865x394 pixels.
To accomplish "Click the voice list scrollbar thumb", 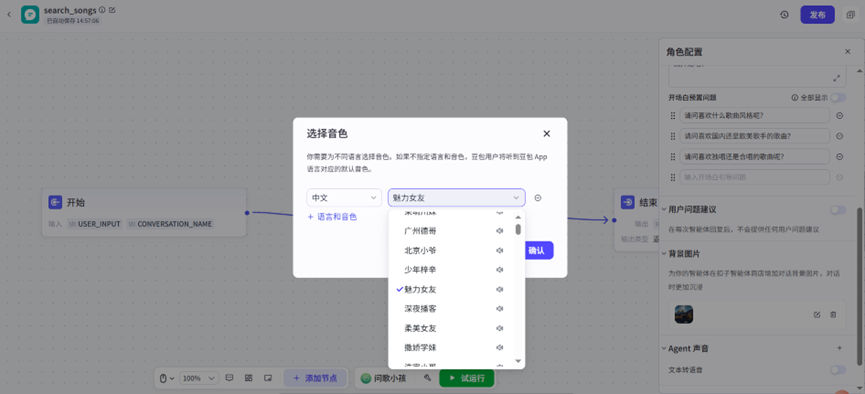I will click(518, 229).
